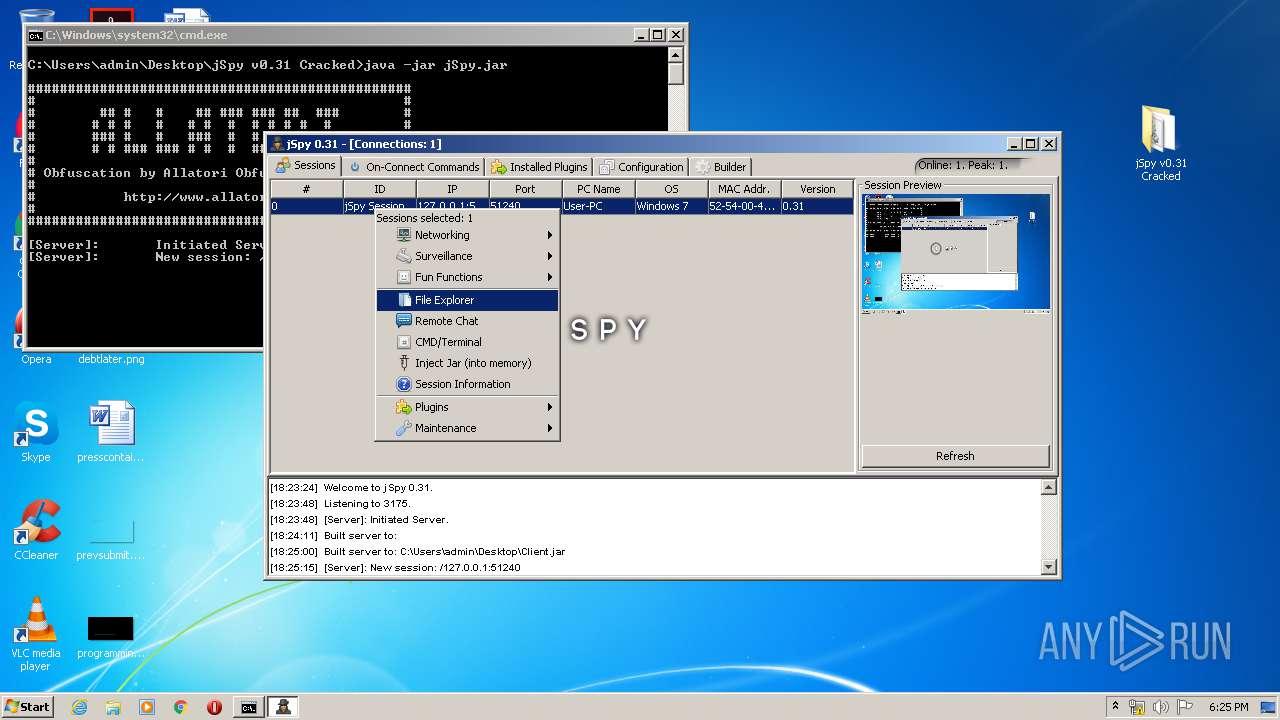Open Opera from the taskbar

click(214, 707)
